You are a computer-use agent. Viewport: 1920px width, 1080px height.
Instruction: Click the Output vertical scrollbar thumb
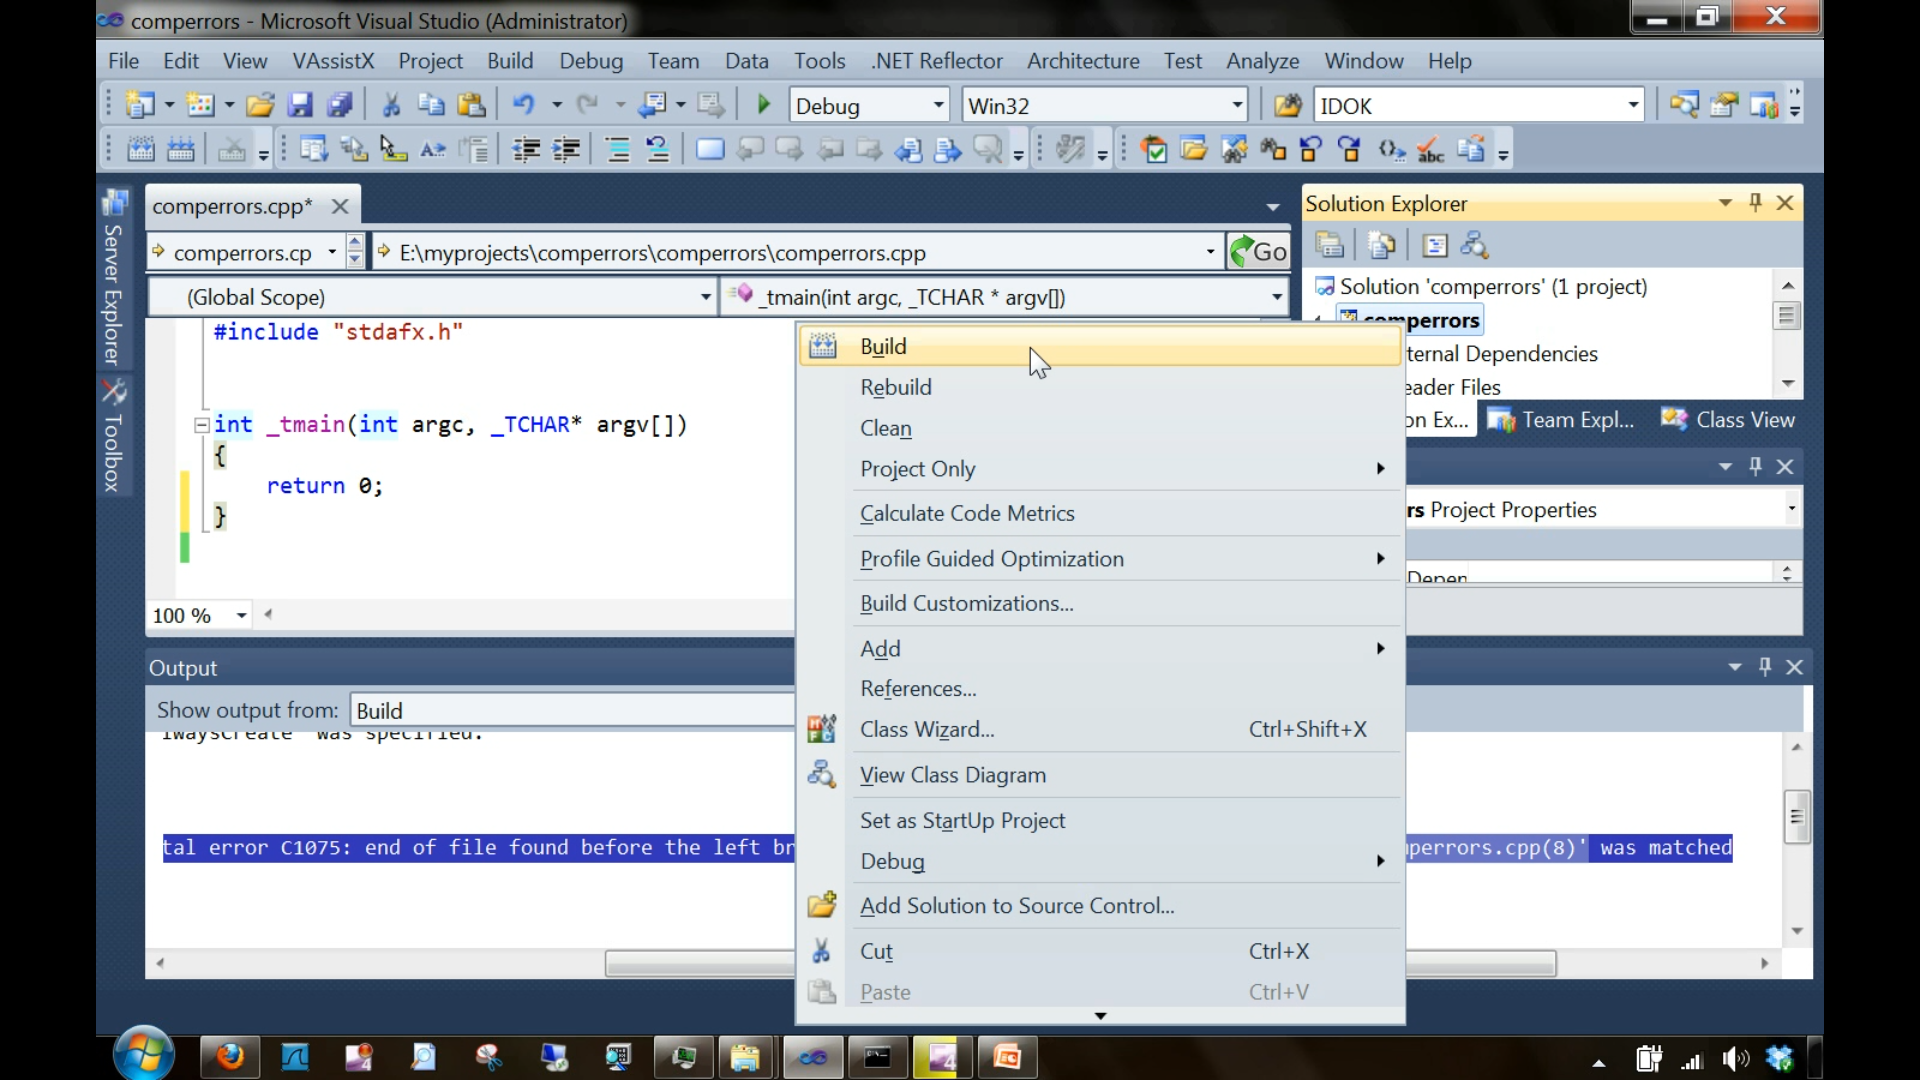tap(1797, 817)
